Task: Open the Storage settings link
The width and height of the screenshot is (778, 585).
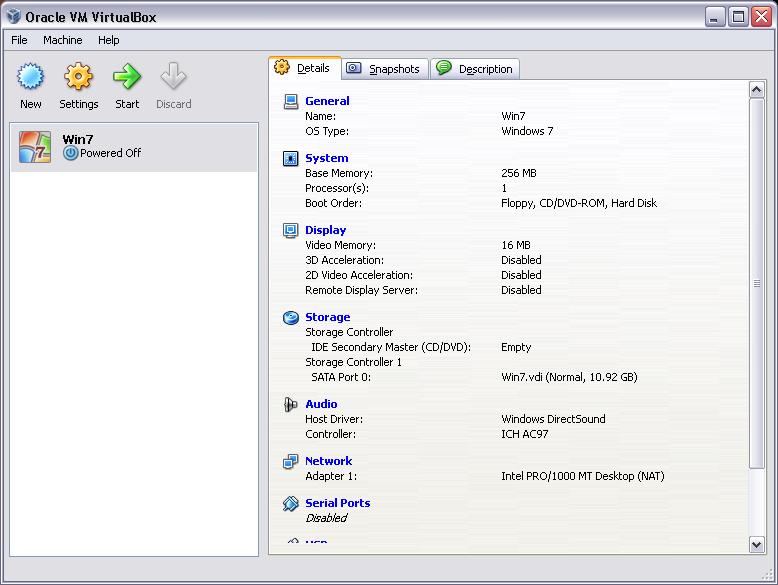Action: (x=327, y=317)
